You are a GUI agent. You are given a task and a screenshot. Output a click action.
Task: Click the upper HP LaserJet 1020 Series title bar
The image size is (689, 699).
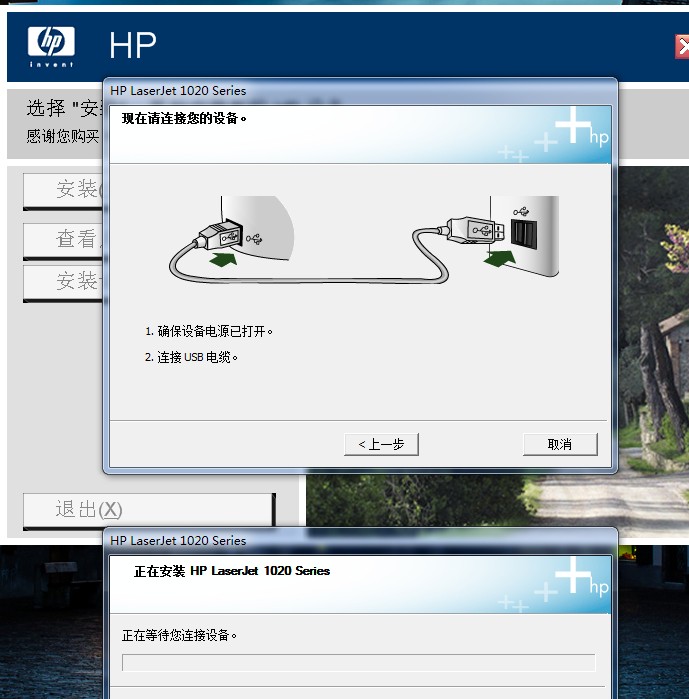(x=360, y=91)
